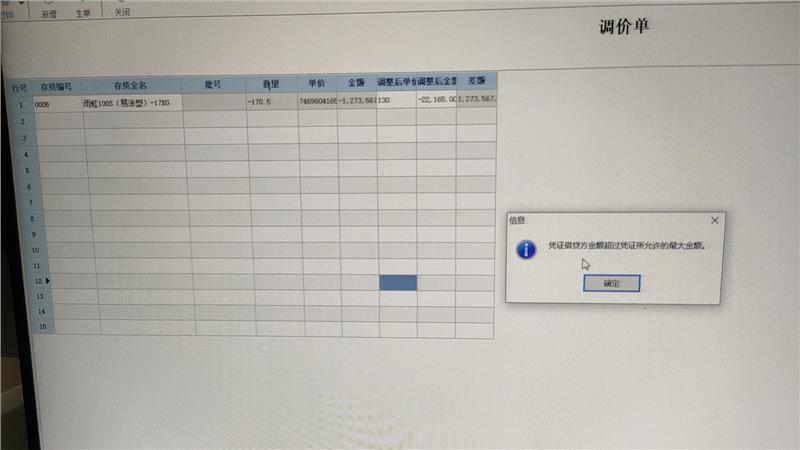The height and width of the screenshot is (450, 800).
Task: Click the 新增 toolbar button
Action: 49,13
